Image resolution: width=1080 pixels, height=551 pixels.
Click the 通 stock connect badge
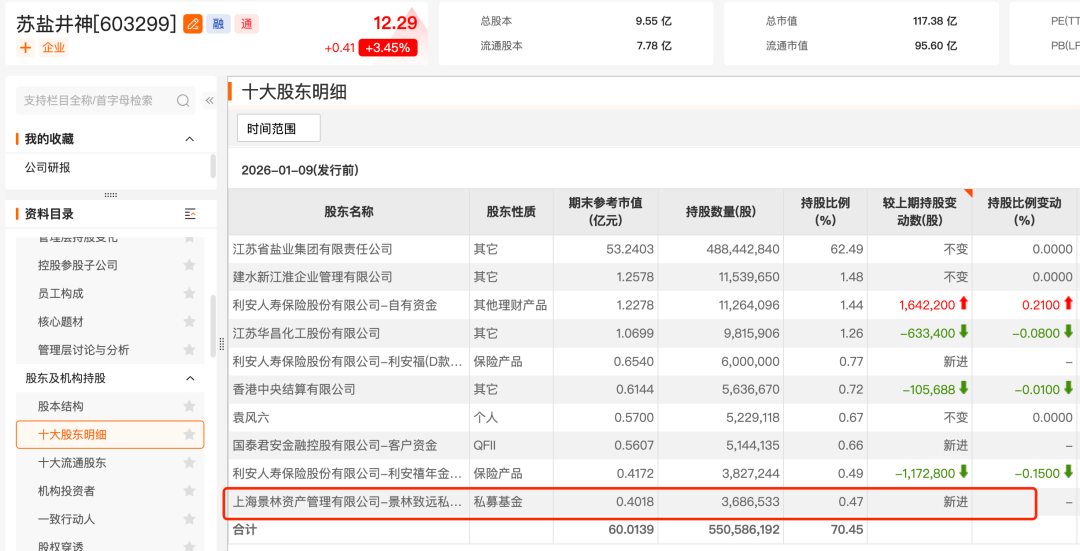[x=246, y=23]
